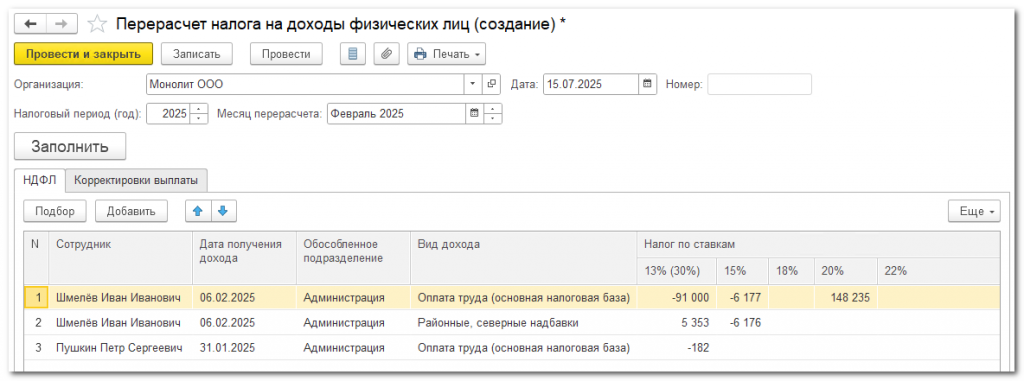Open the organization card icon
The width and height of the screenshot is (1024, 381).
(491, 84)
